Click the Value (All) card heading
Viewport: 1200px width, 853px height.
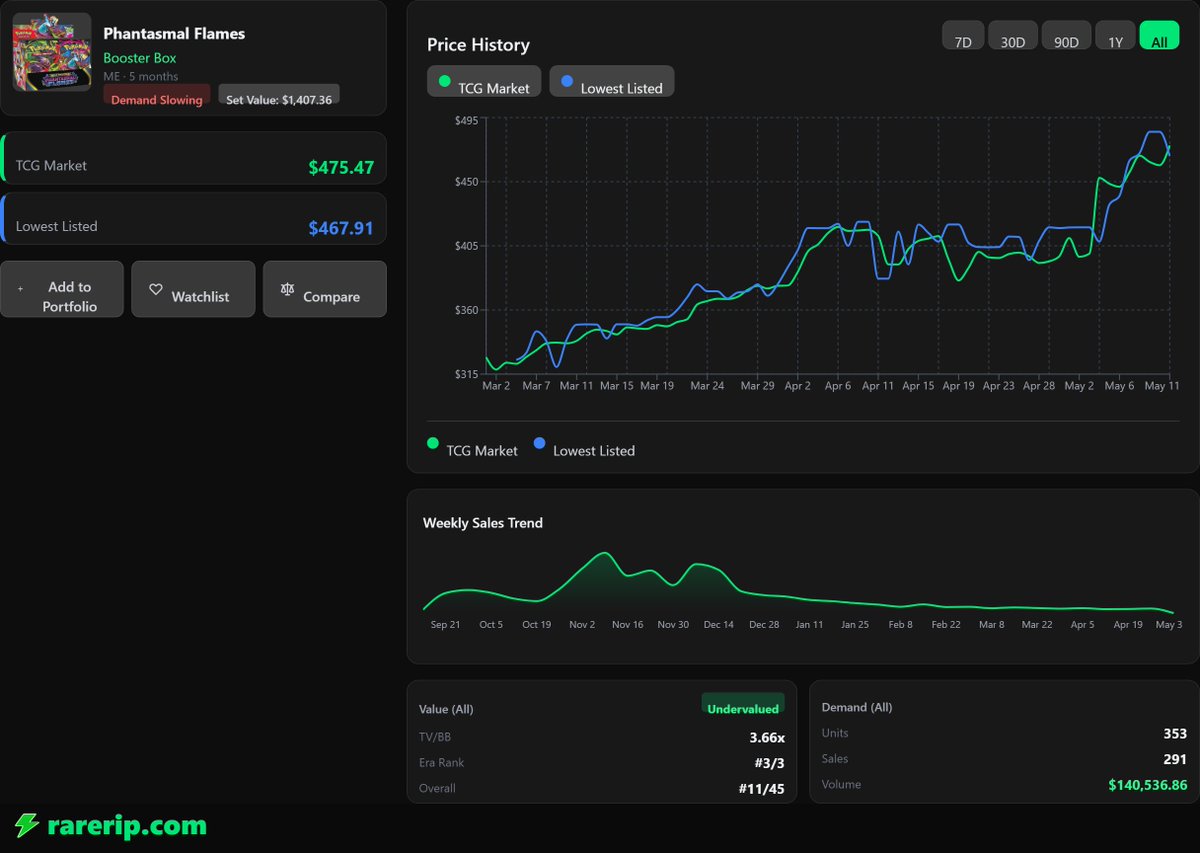[x=446, y=709]
